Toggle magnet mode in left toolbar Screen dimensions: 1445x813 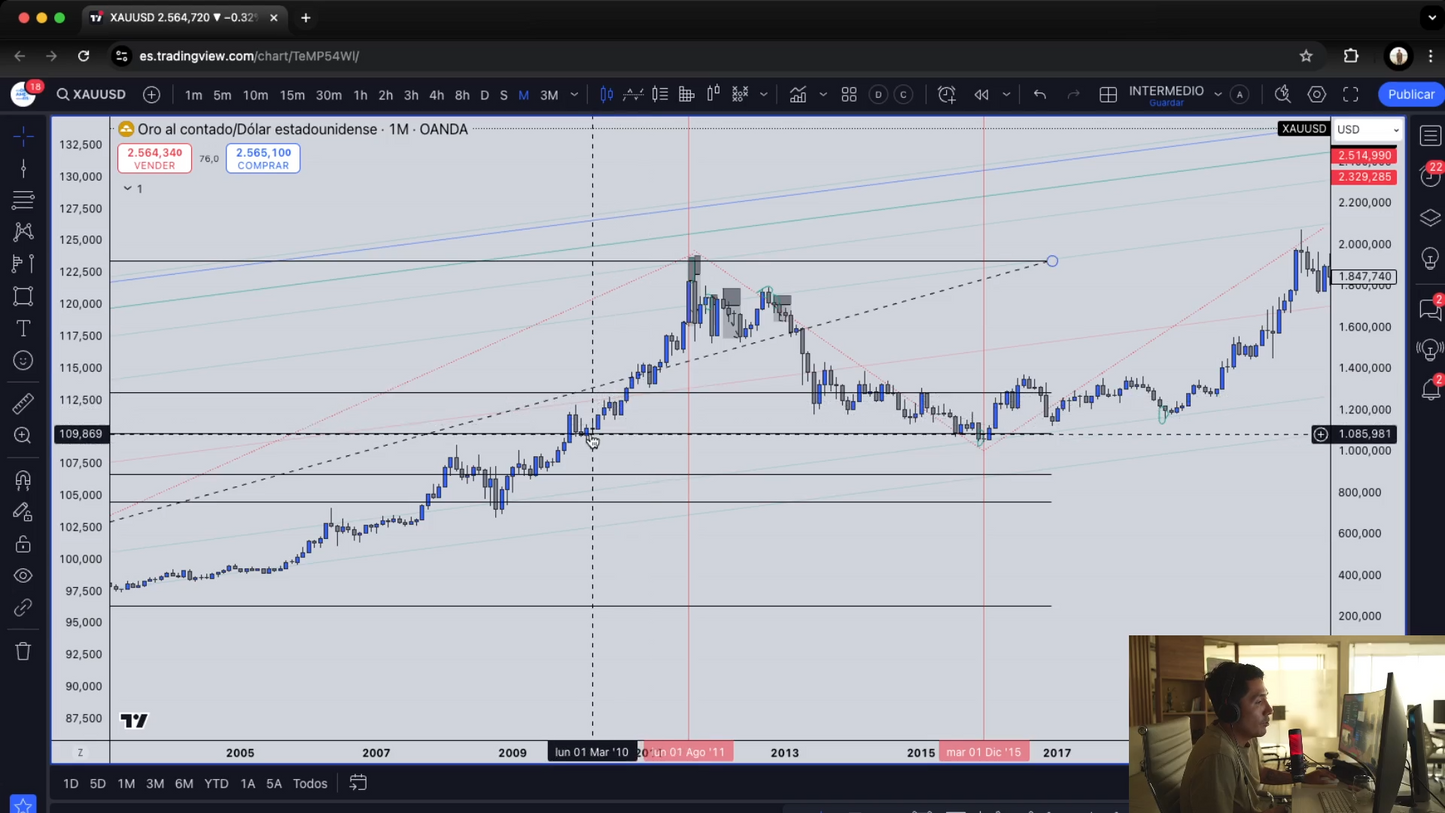[x=23, y=480]
